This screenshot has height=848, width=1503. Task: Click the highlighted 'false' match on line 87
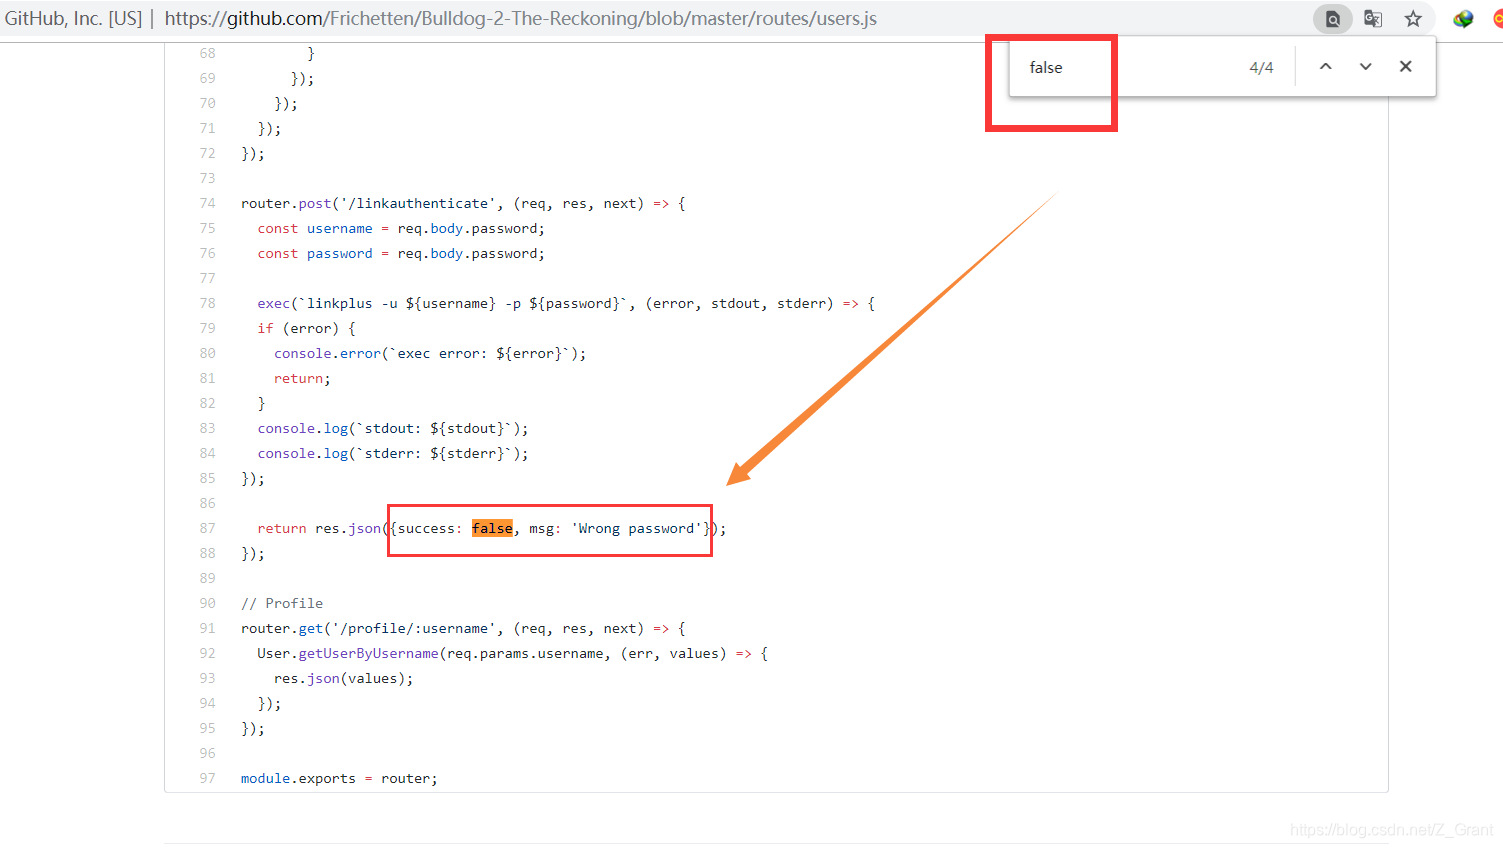point(492,528)
